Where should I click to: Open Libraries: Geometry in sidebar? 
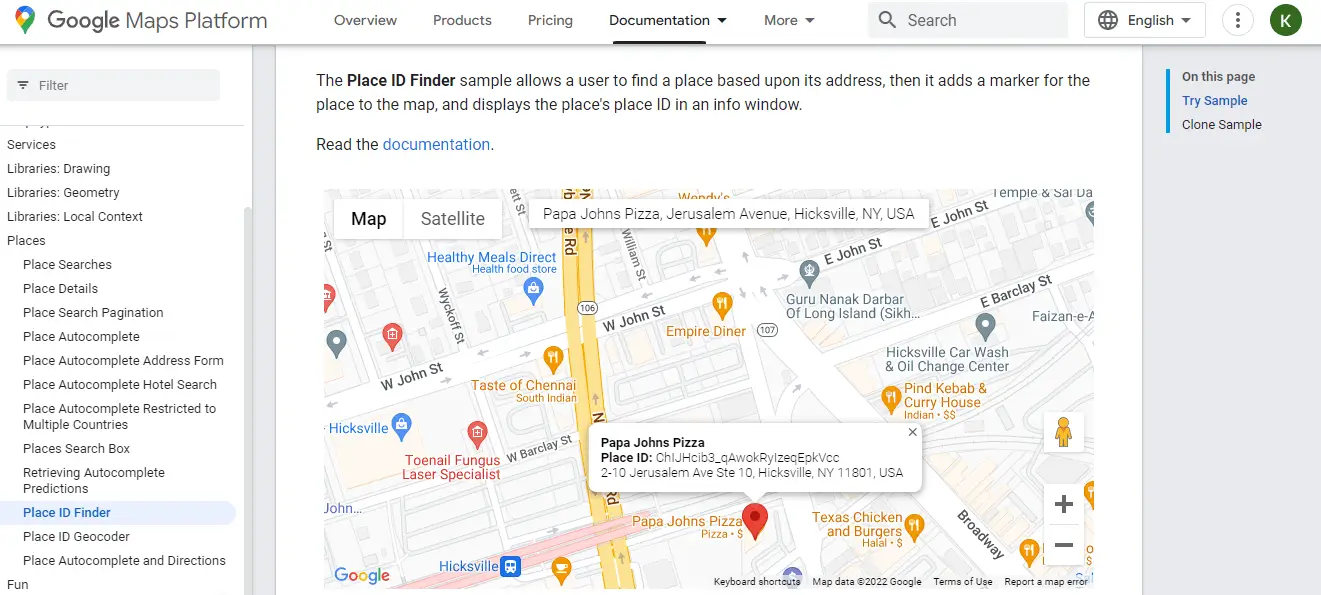point(63,193)
